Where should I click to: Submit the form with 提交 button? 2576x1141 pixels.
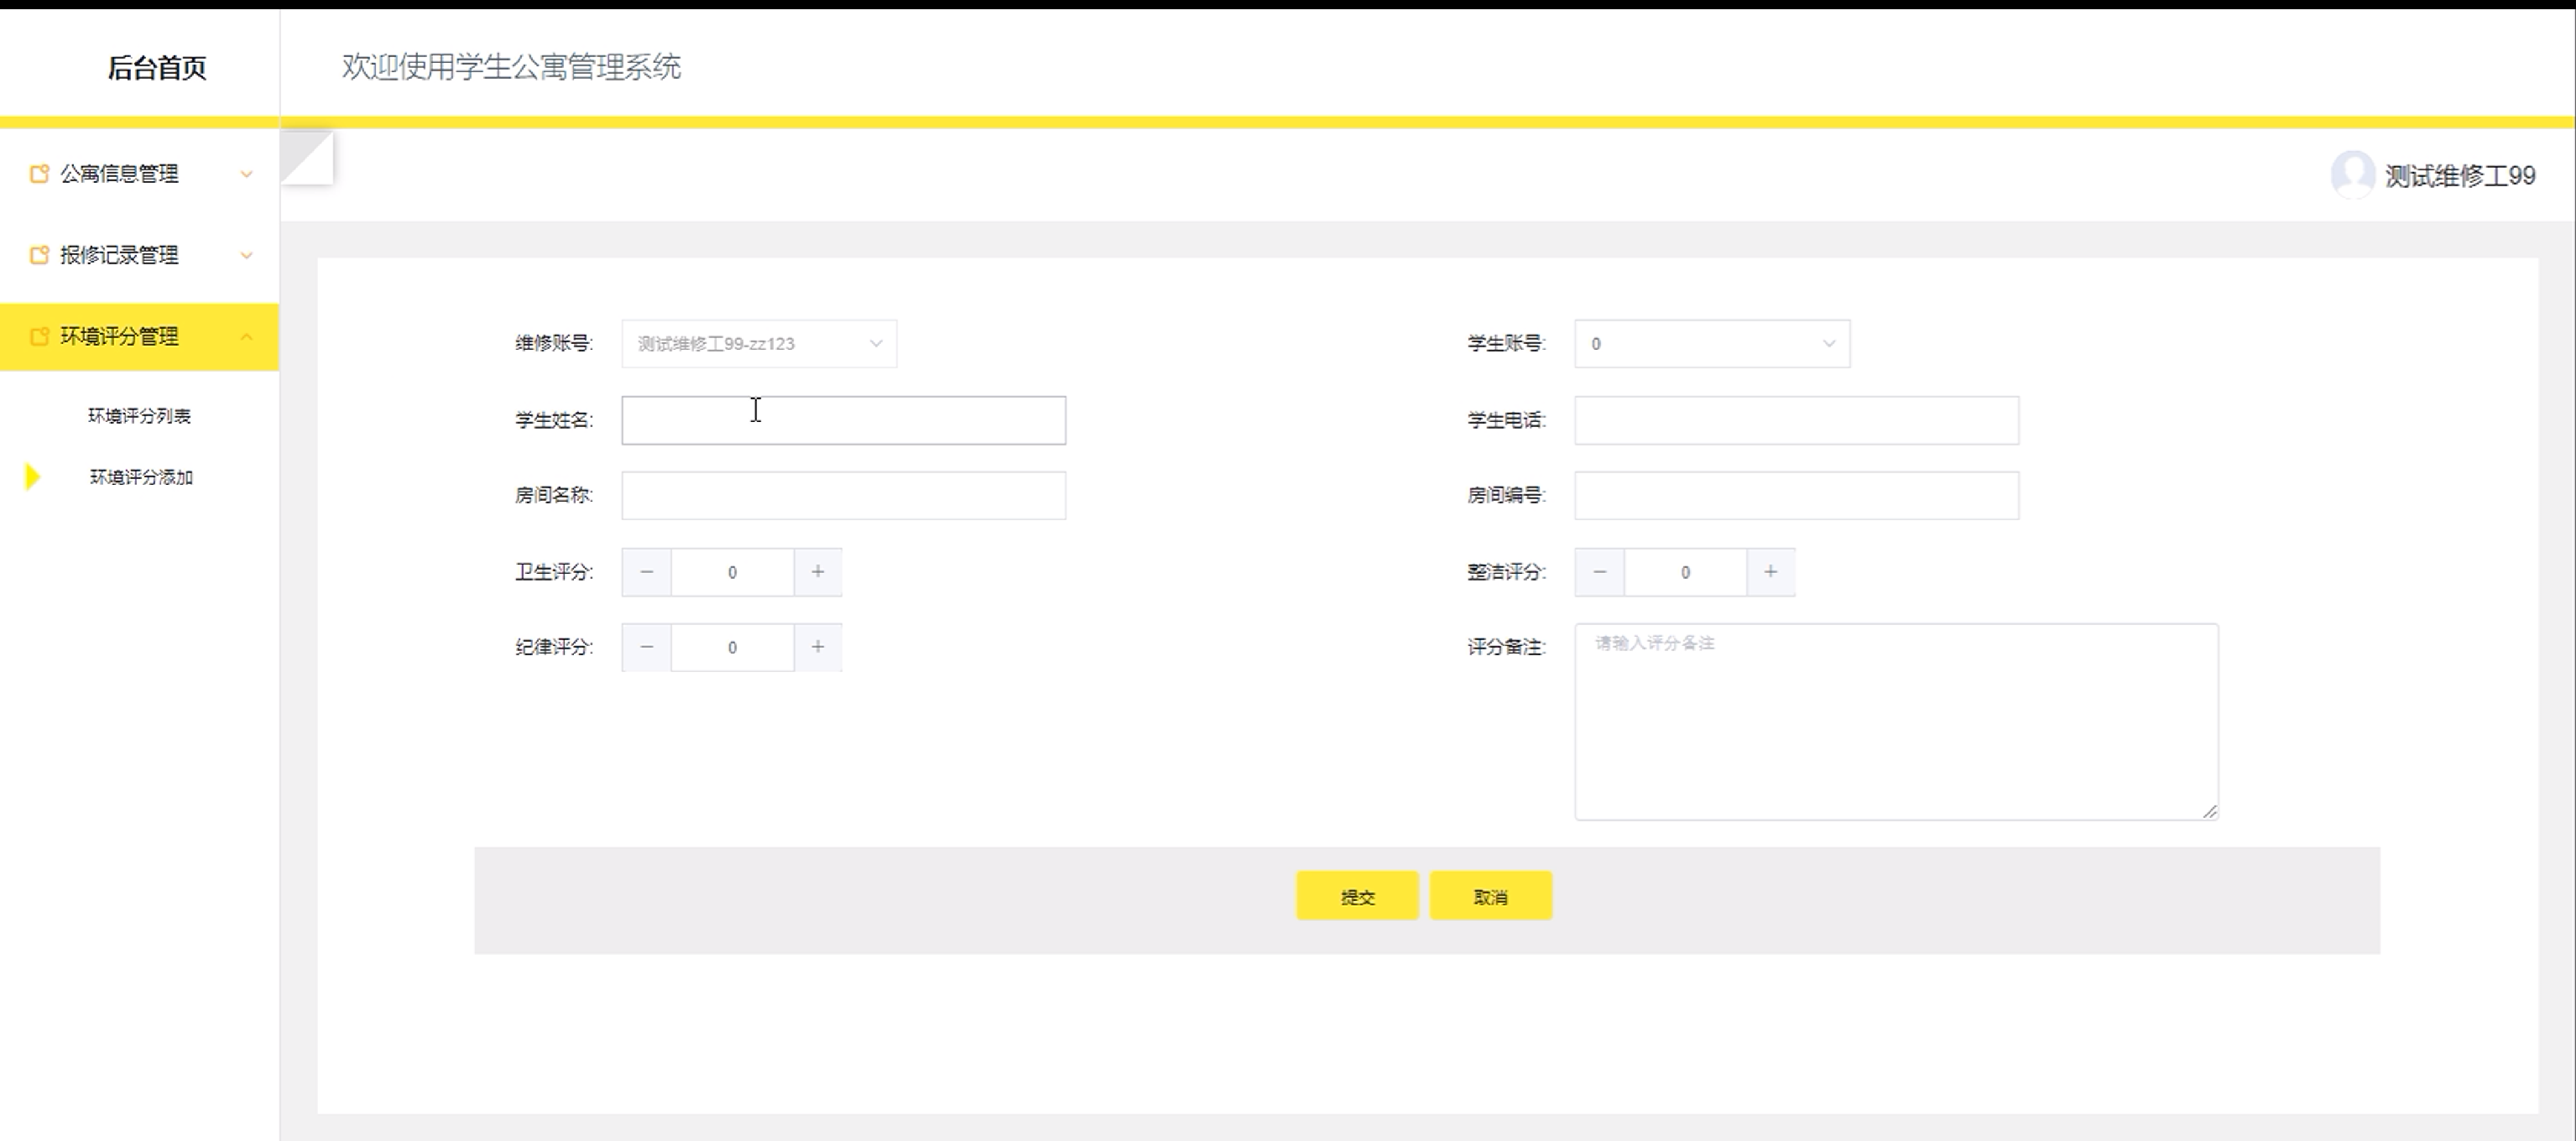pyautogui.click(x=1356, y=896)
